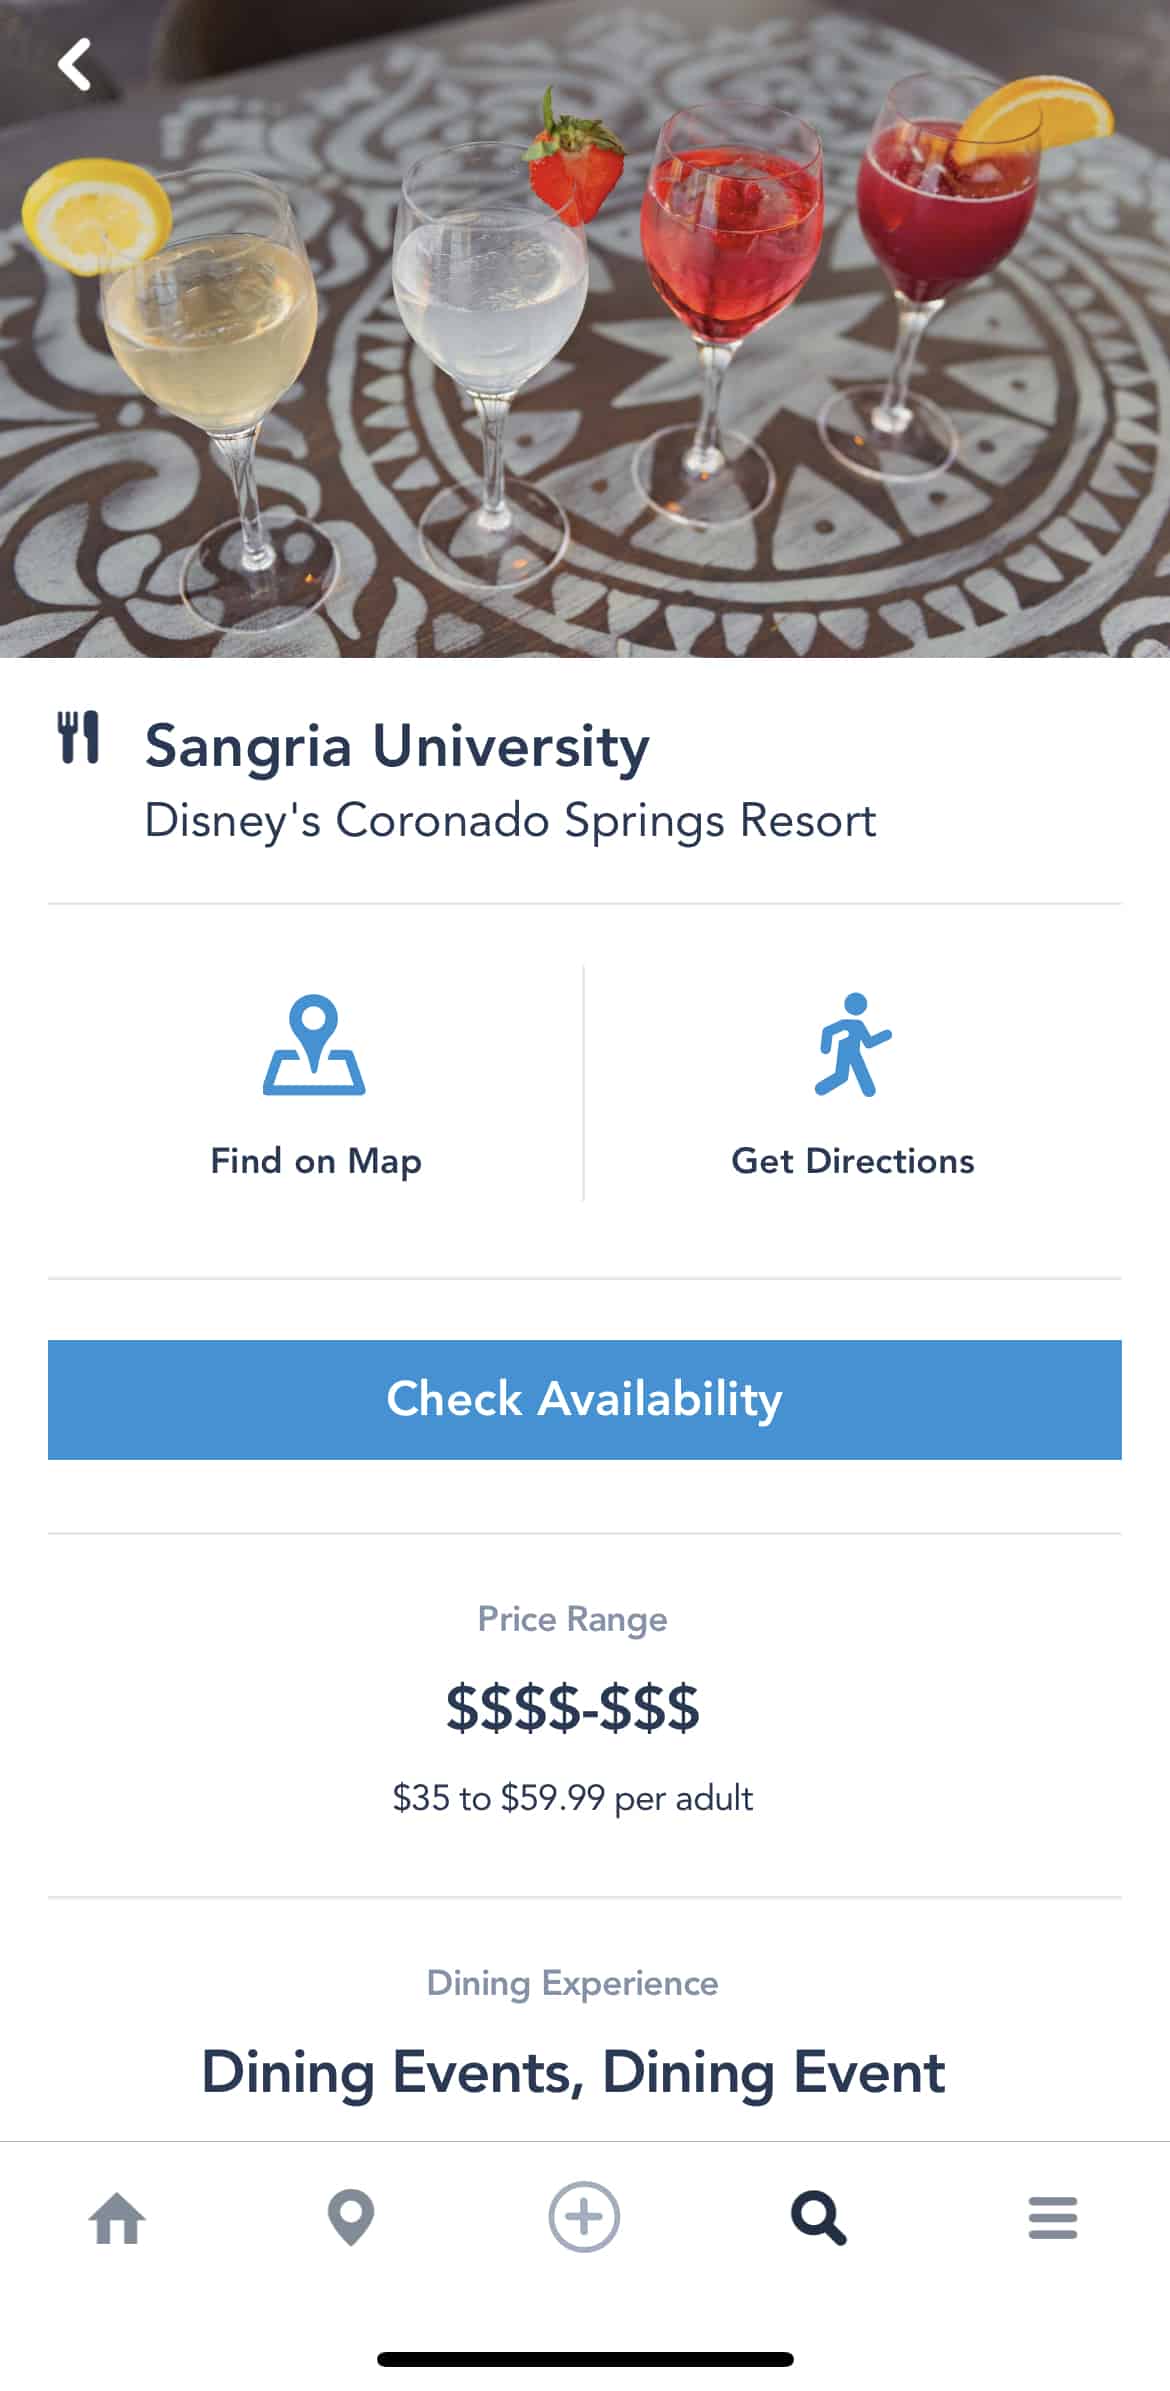
Task: Tap the circled plus icon
Action: [x=584, y=2218]
